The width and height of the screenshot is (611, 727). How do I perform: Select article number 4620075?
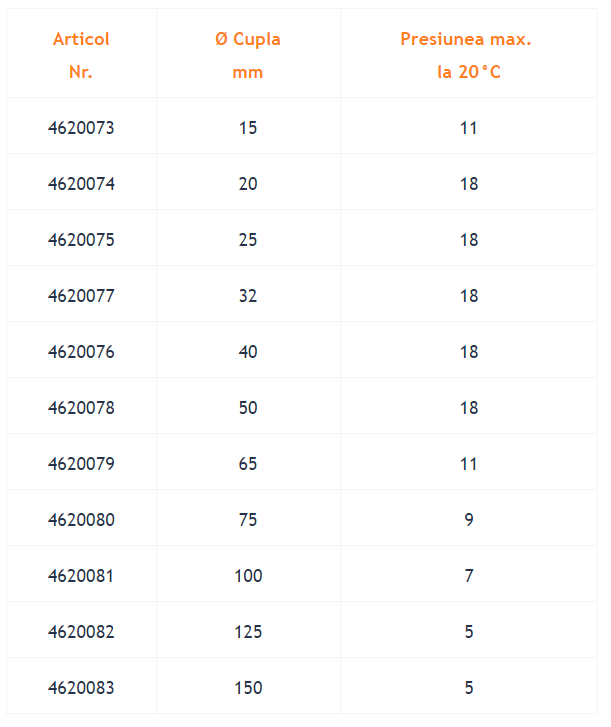pos(81,240)
